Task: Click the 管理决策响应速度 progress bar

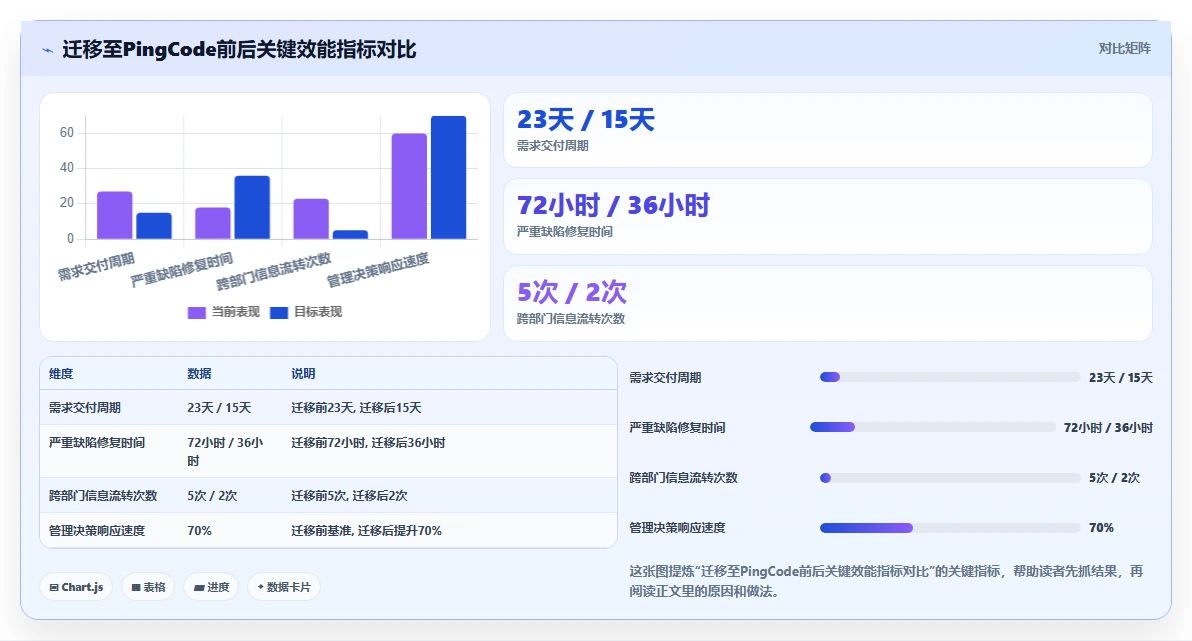Action: click(949, 528)
